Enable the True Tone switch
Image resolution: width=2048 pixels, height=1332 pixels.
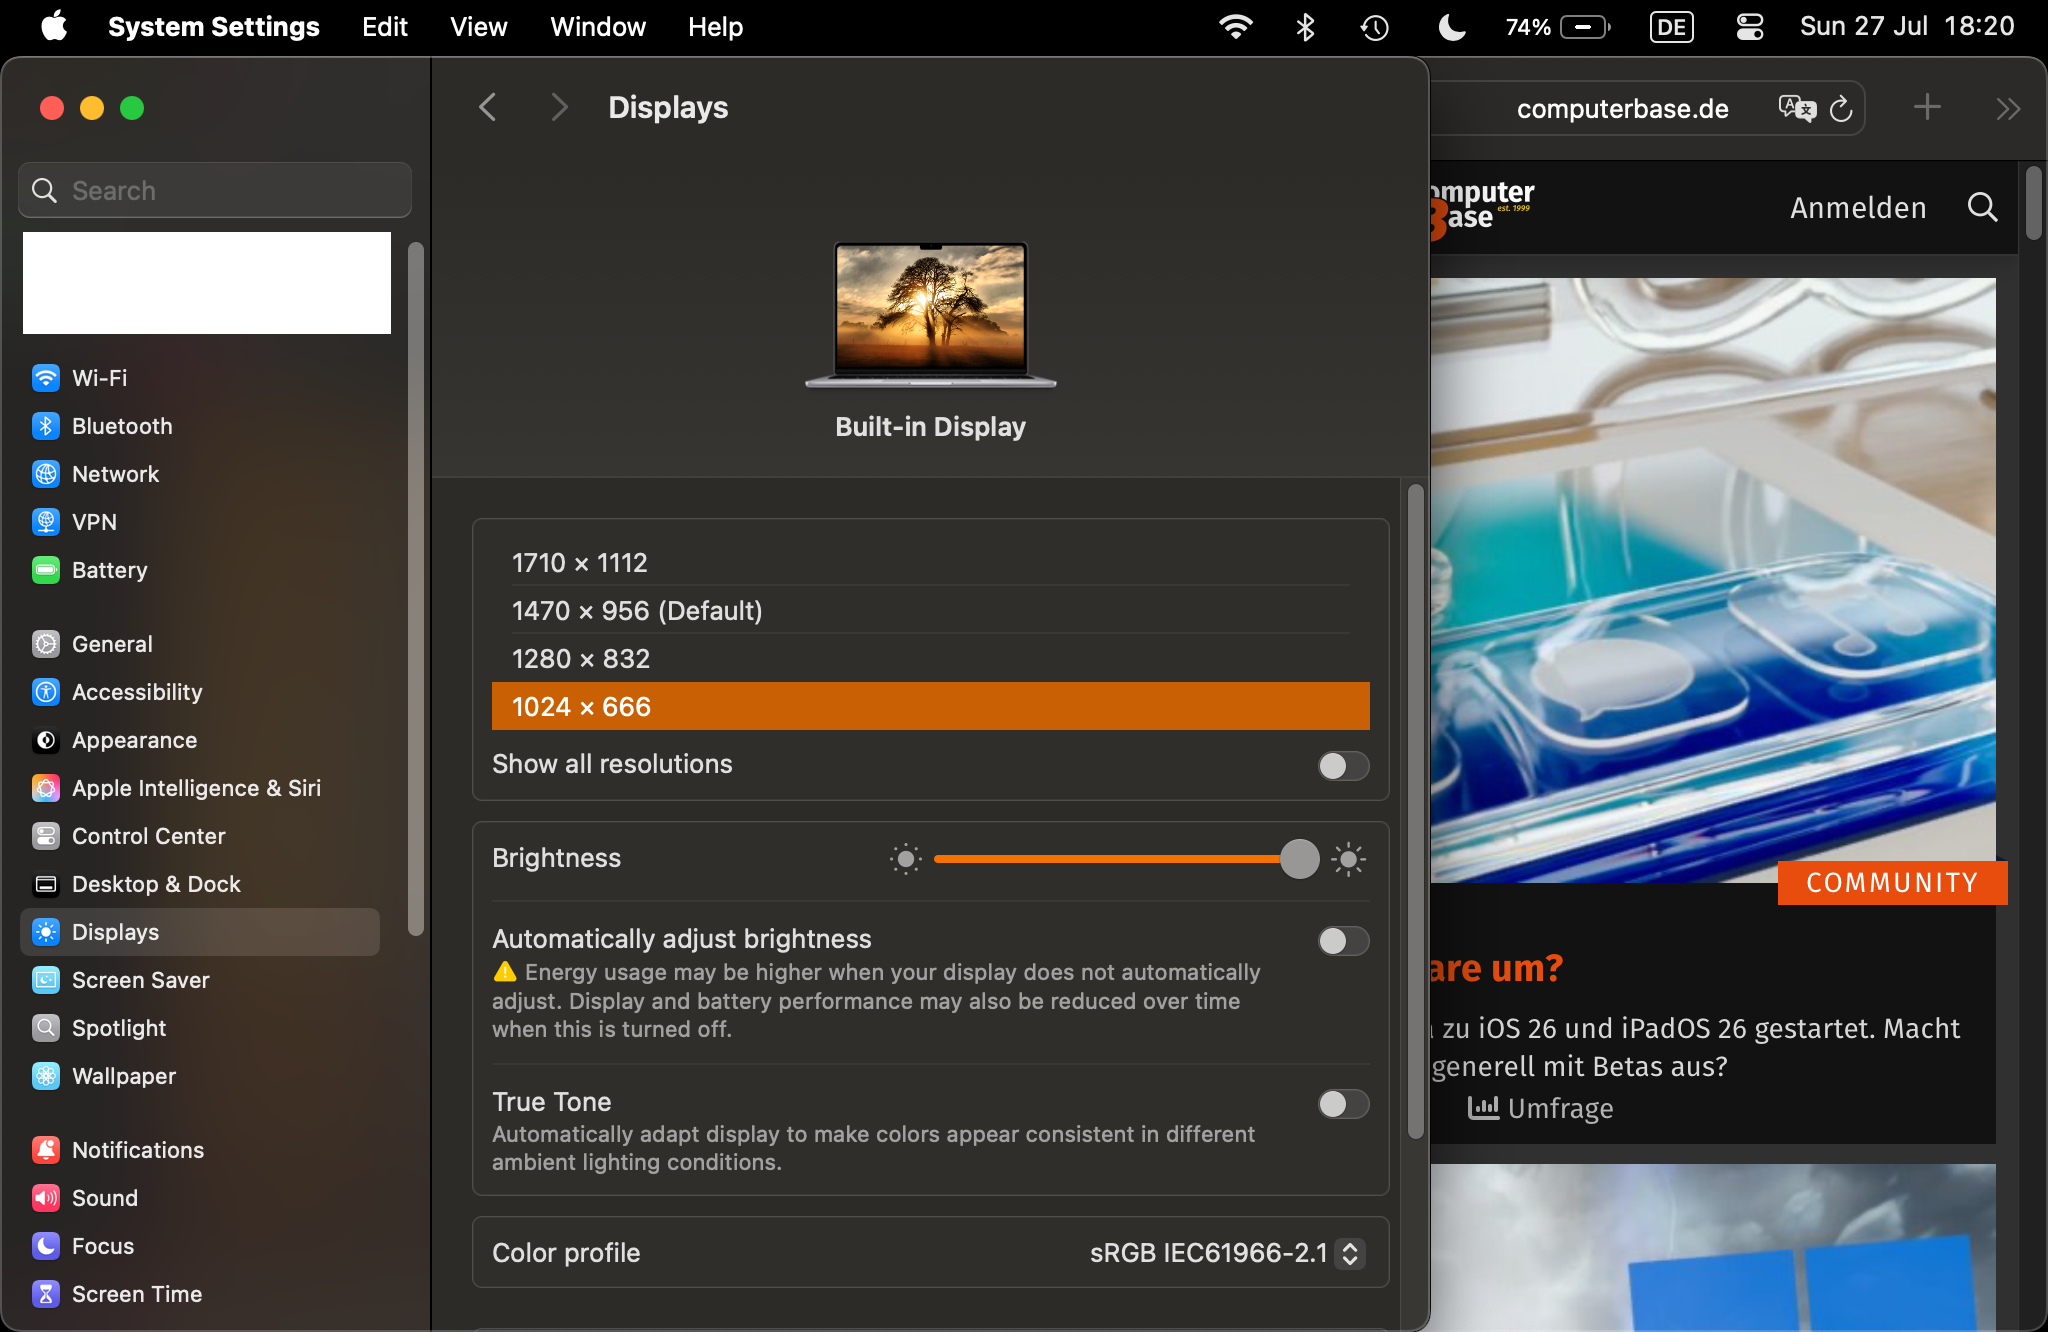1342,1104
